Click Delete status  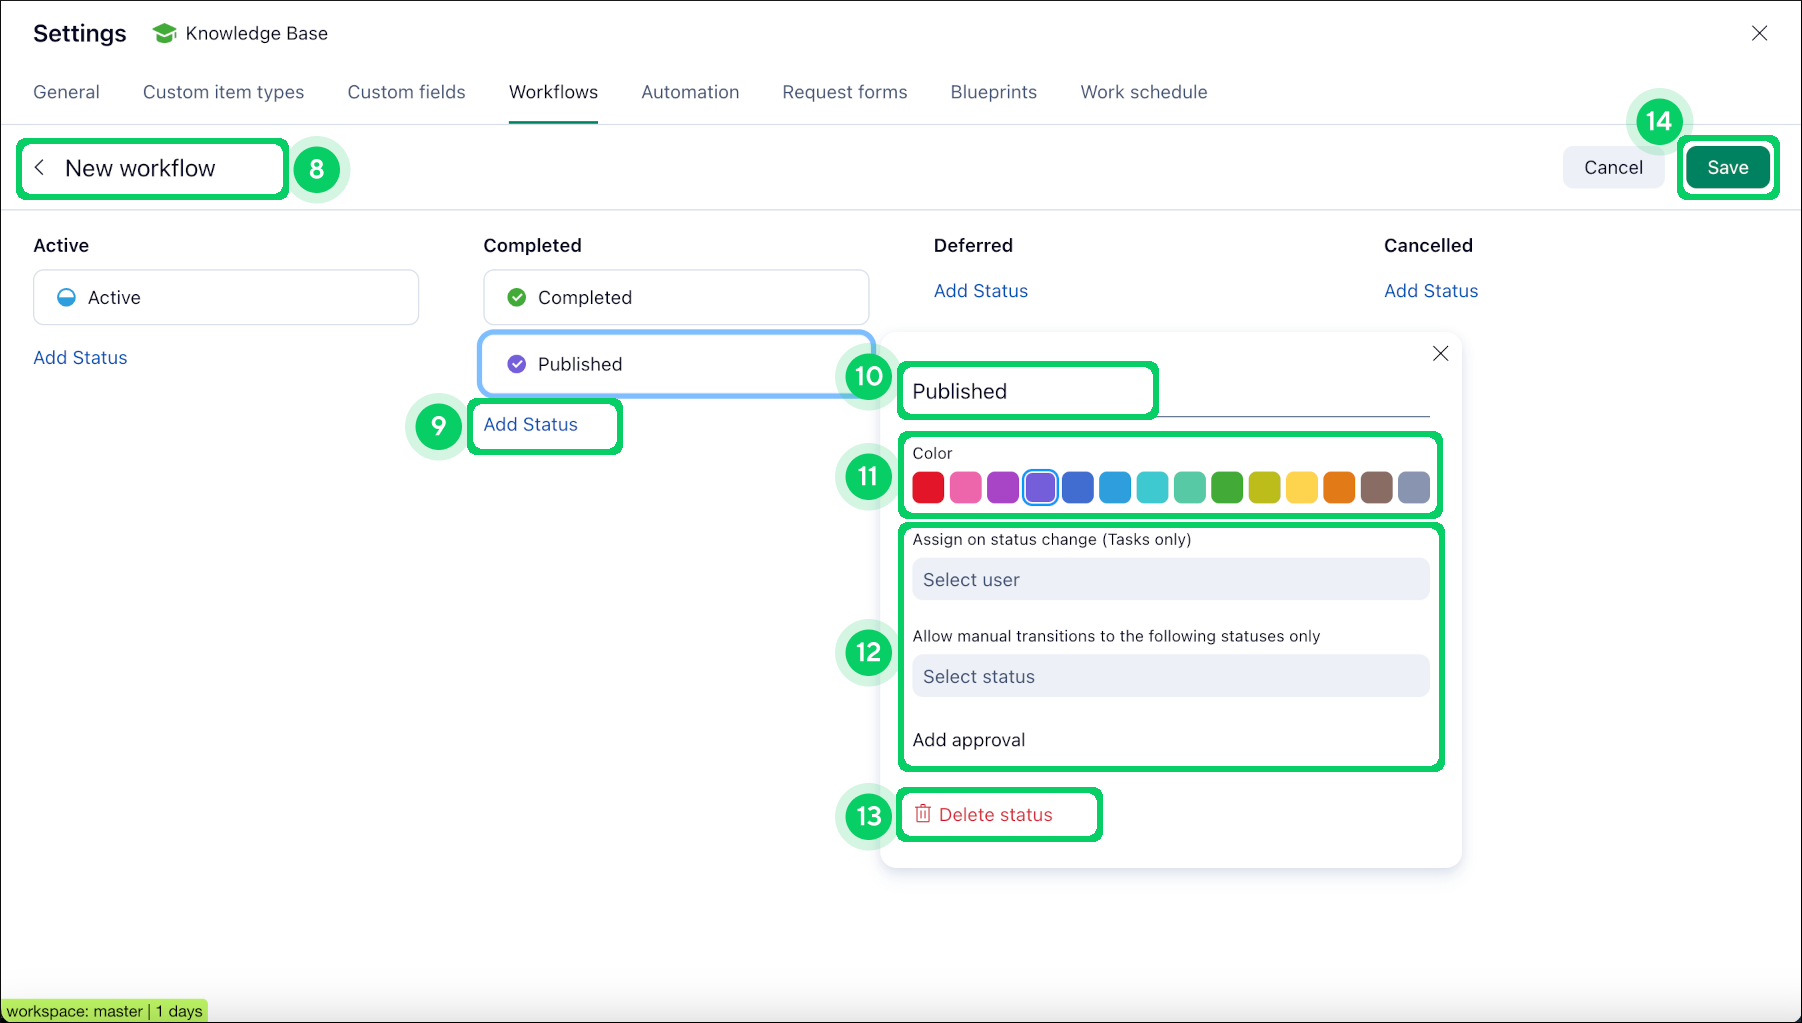click(984, 814)
